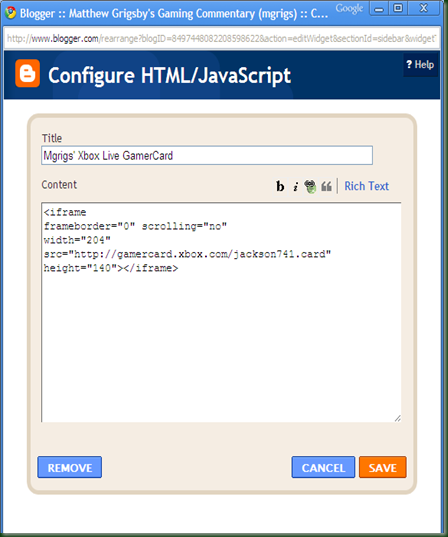Click the Chrome icon in title bar
The height and width of the screenshot is (537, 448).
(11, 13)
